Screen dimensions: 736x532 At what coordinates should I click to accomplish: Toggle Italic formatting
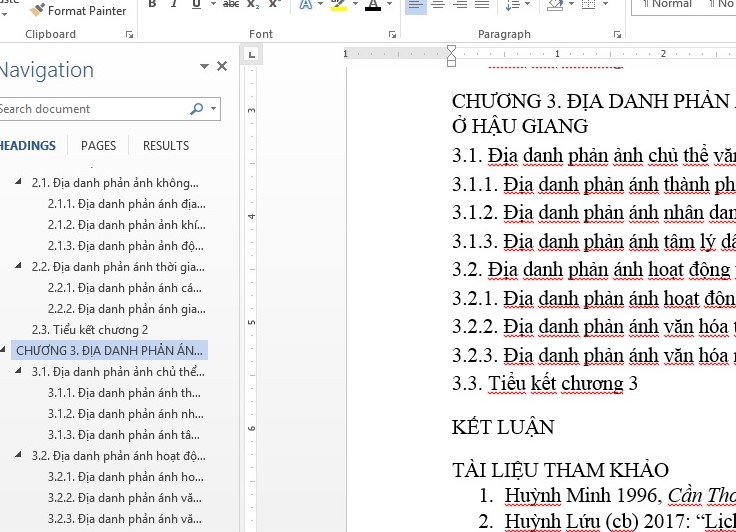174,4
